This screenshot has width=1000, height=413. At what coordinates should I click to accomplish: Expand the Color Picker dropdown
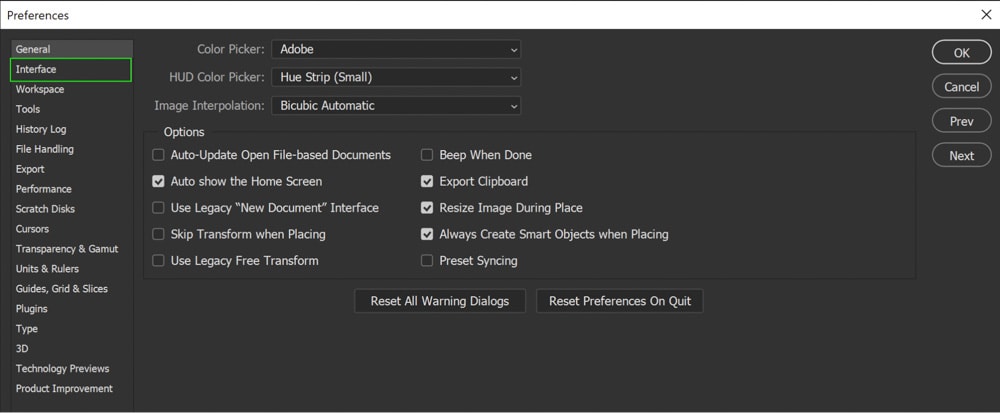(396, 49)
